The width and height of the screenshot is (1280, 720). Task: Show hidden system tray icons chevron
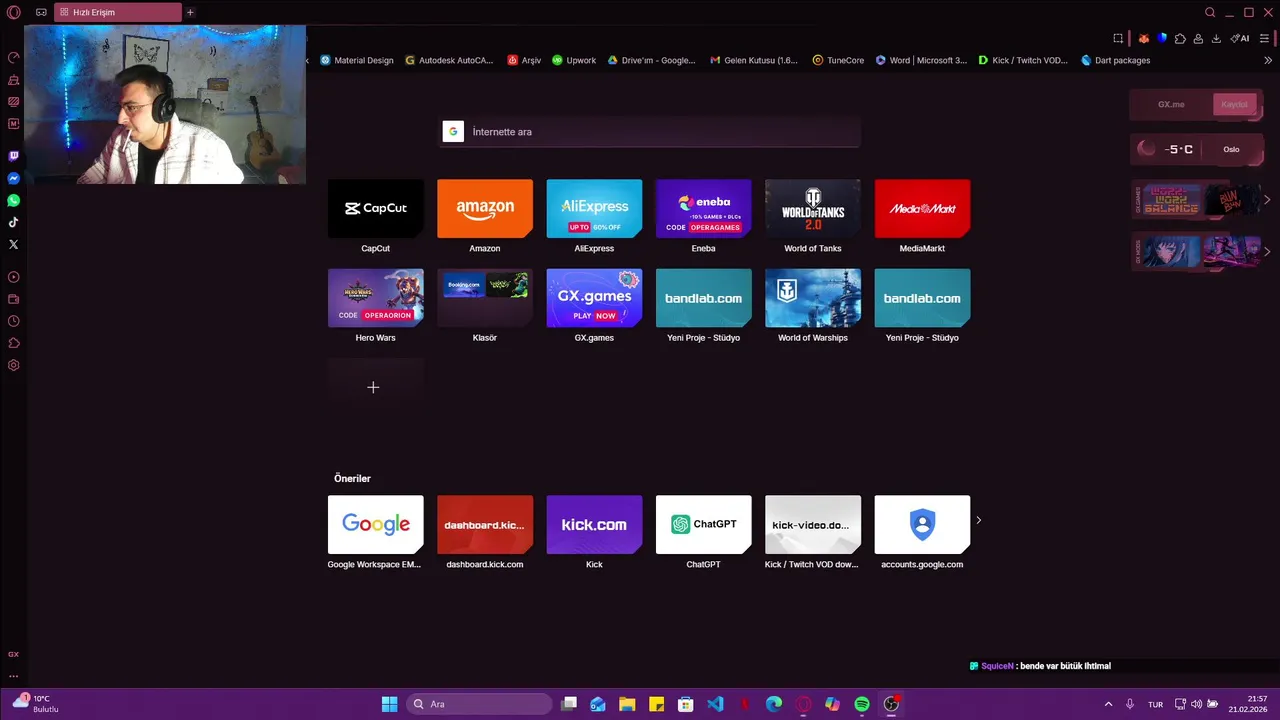[1108, 704]
